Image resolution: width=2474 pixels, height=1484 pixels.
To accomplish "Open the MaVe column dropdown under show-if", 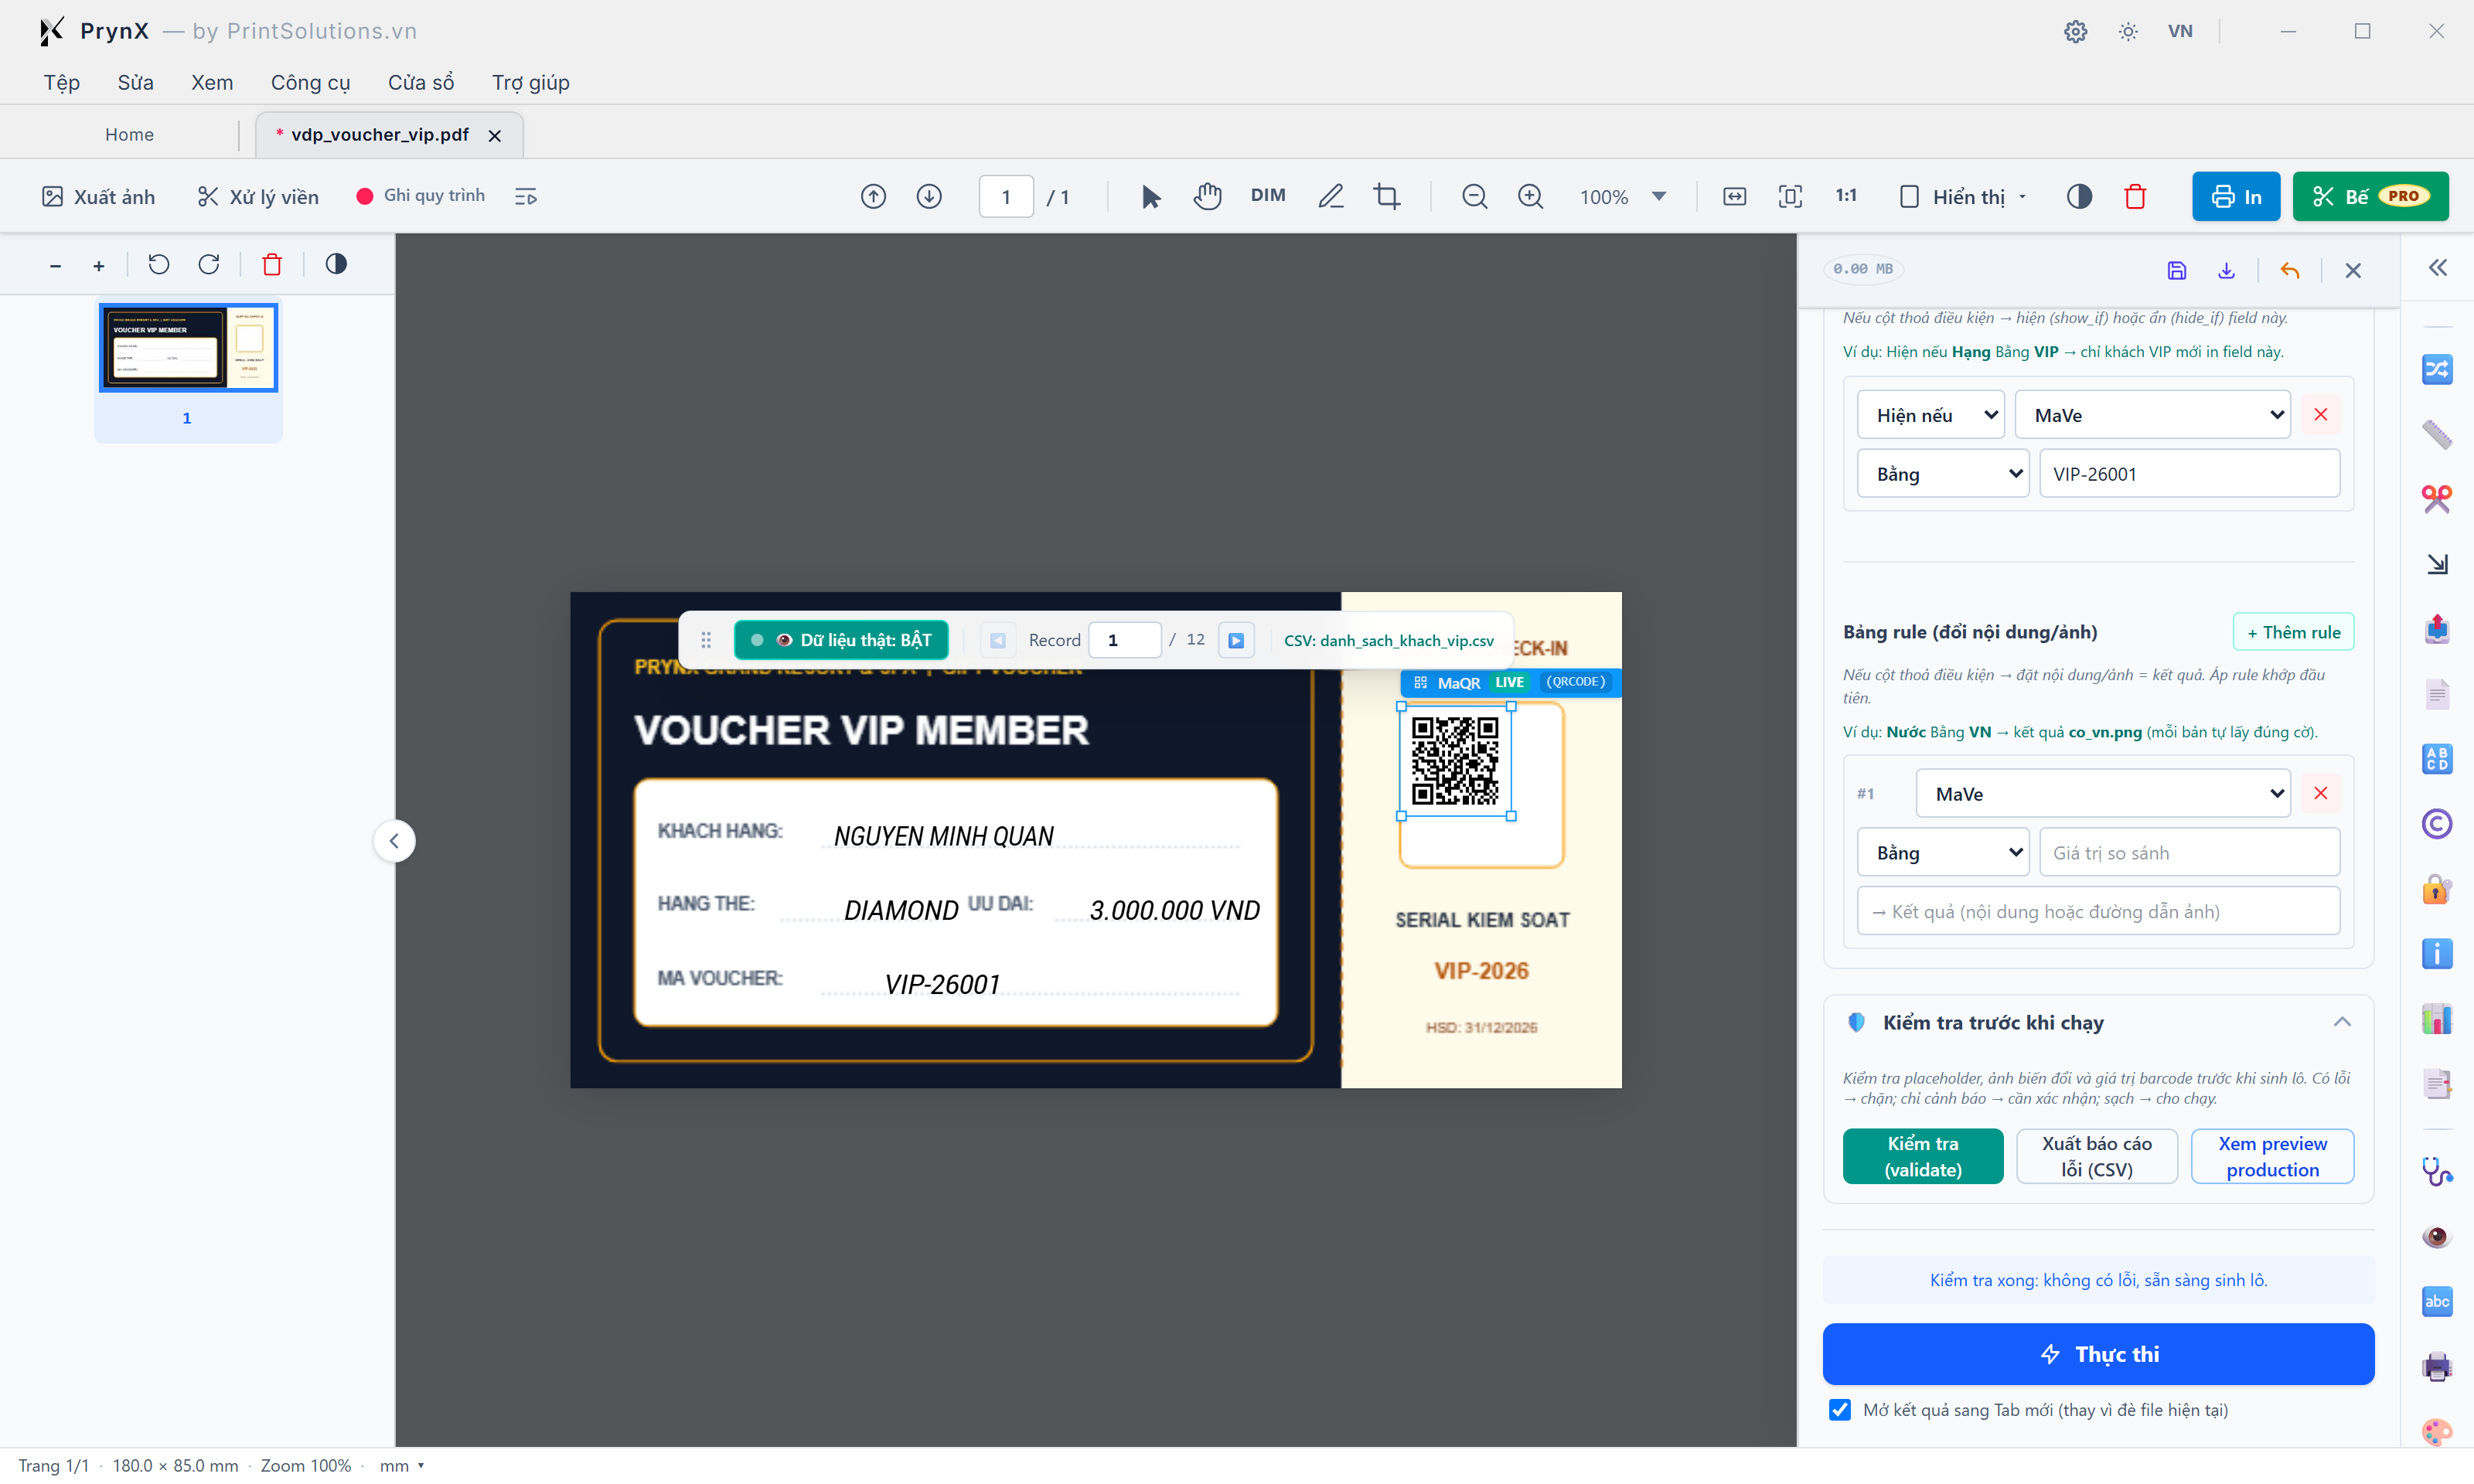I will (x=2152, y=415).
